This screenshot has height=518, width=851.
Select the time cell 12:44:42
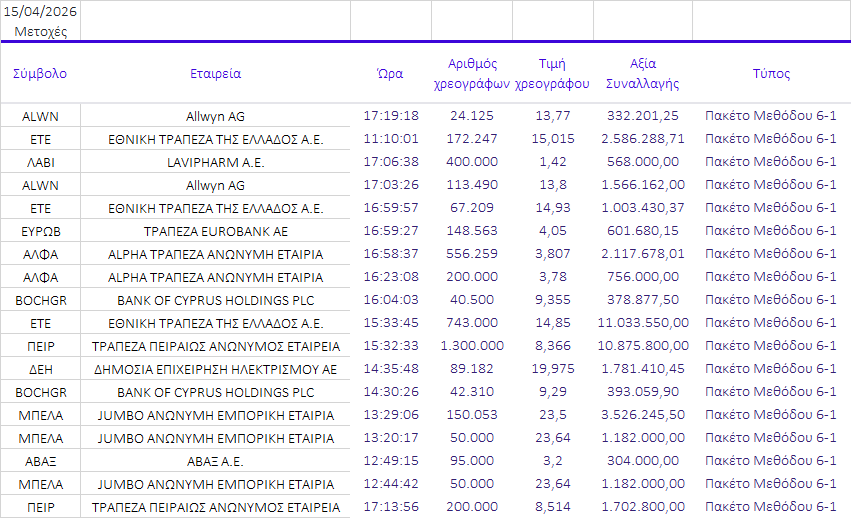[x=391, y=483]
